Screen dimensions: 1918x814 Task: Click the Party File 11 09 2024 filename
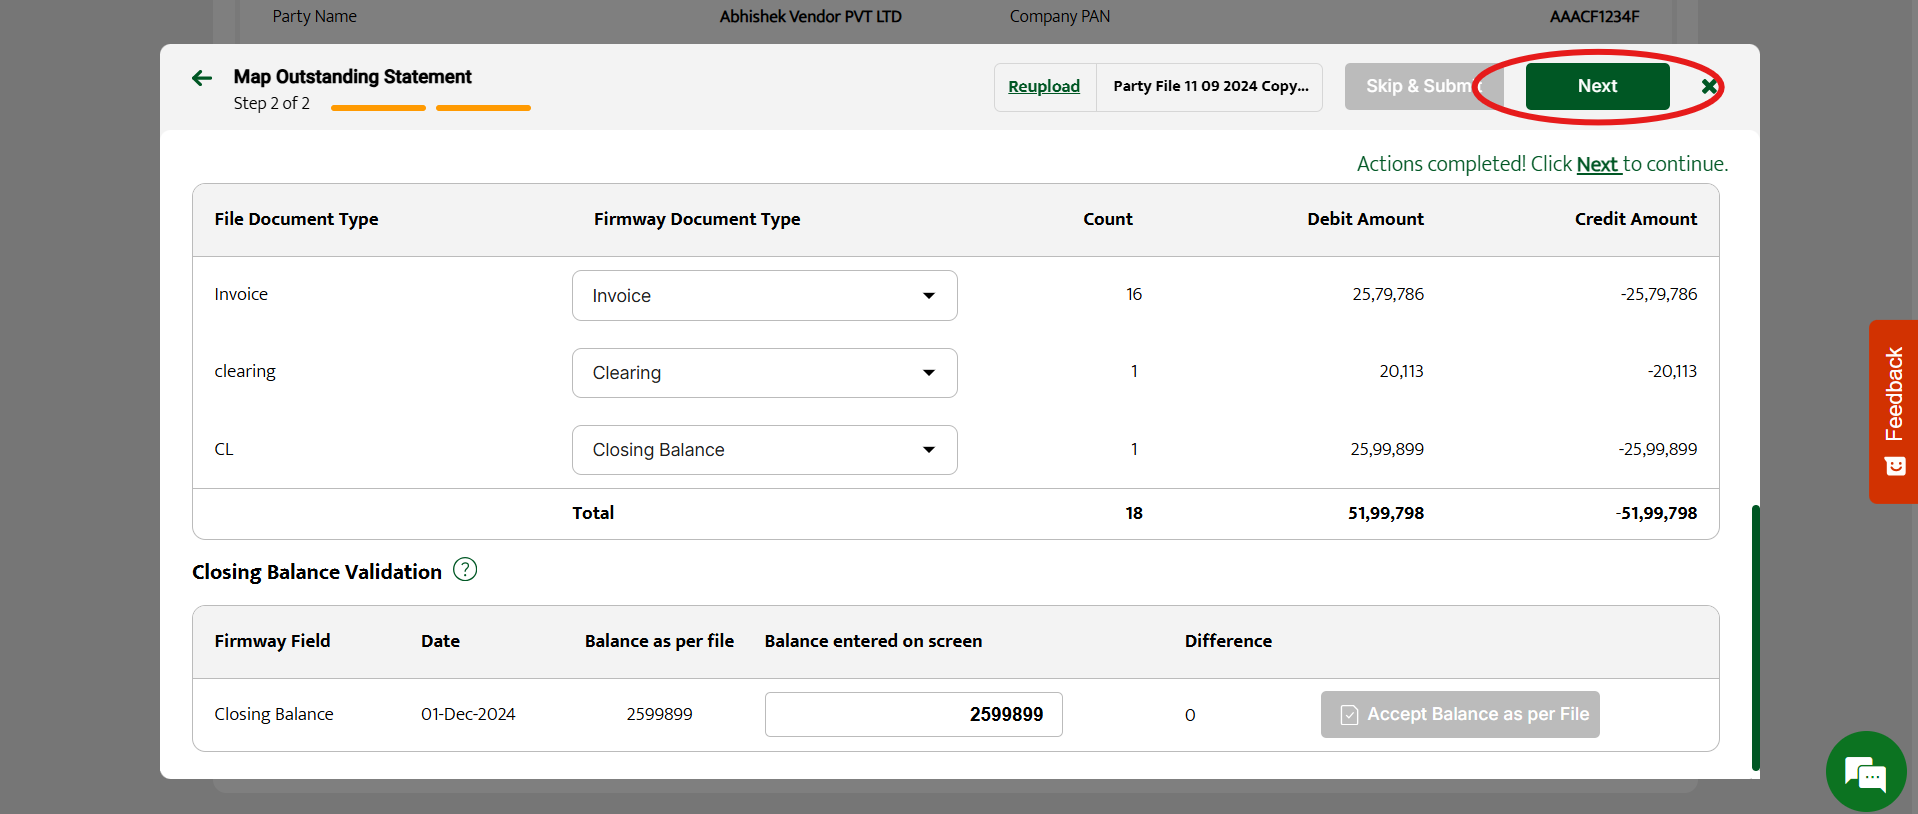(x=1210, y=87)
